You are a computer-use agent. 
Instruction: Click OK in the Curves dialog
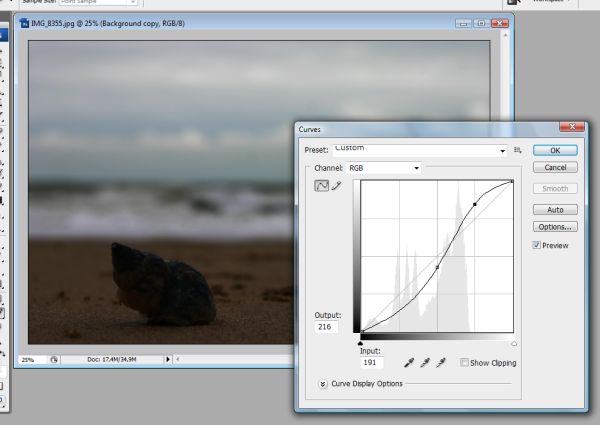point(555,150)
